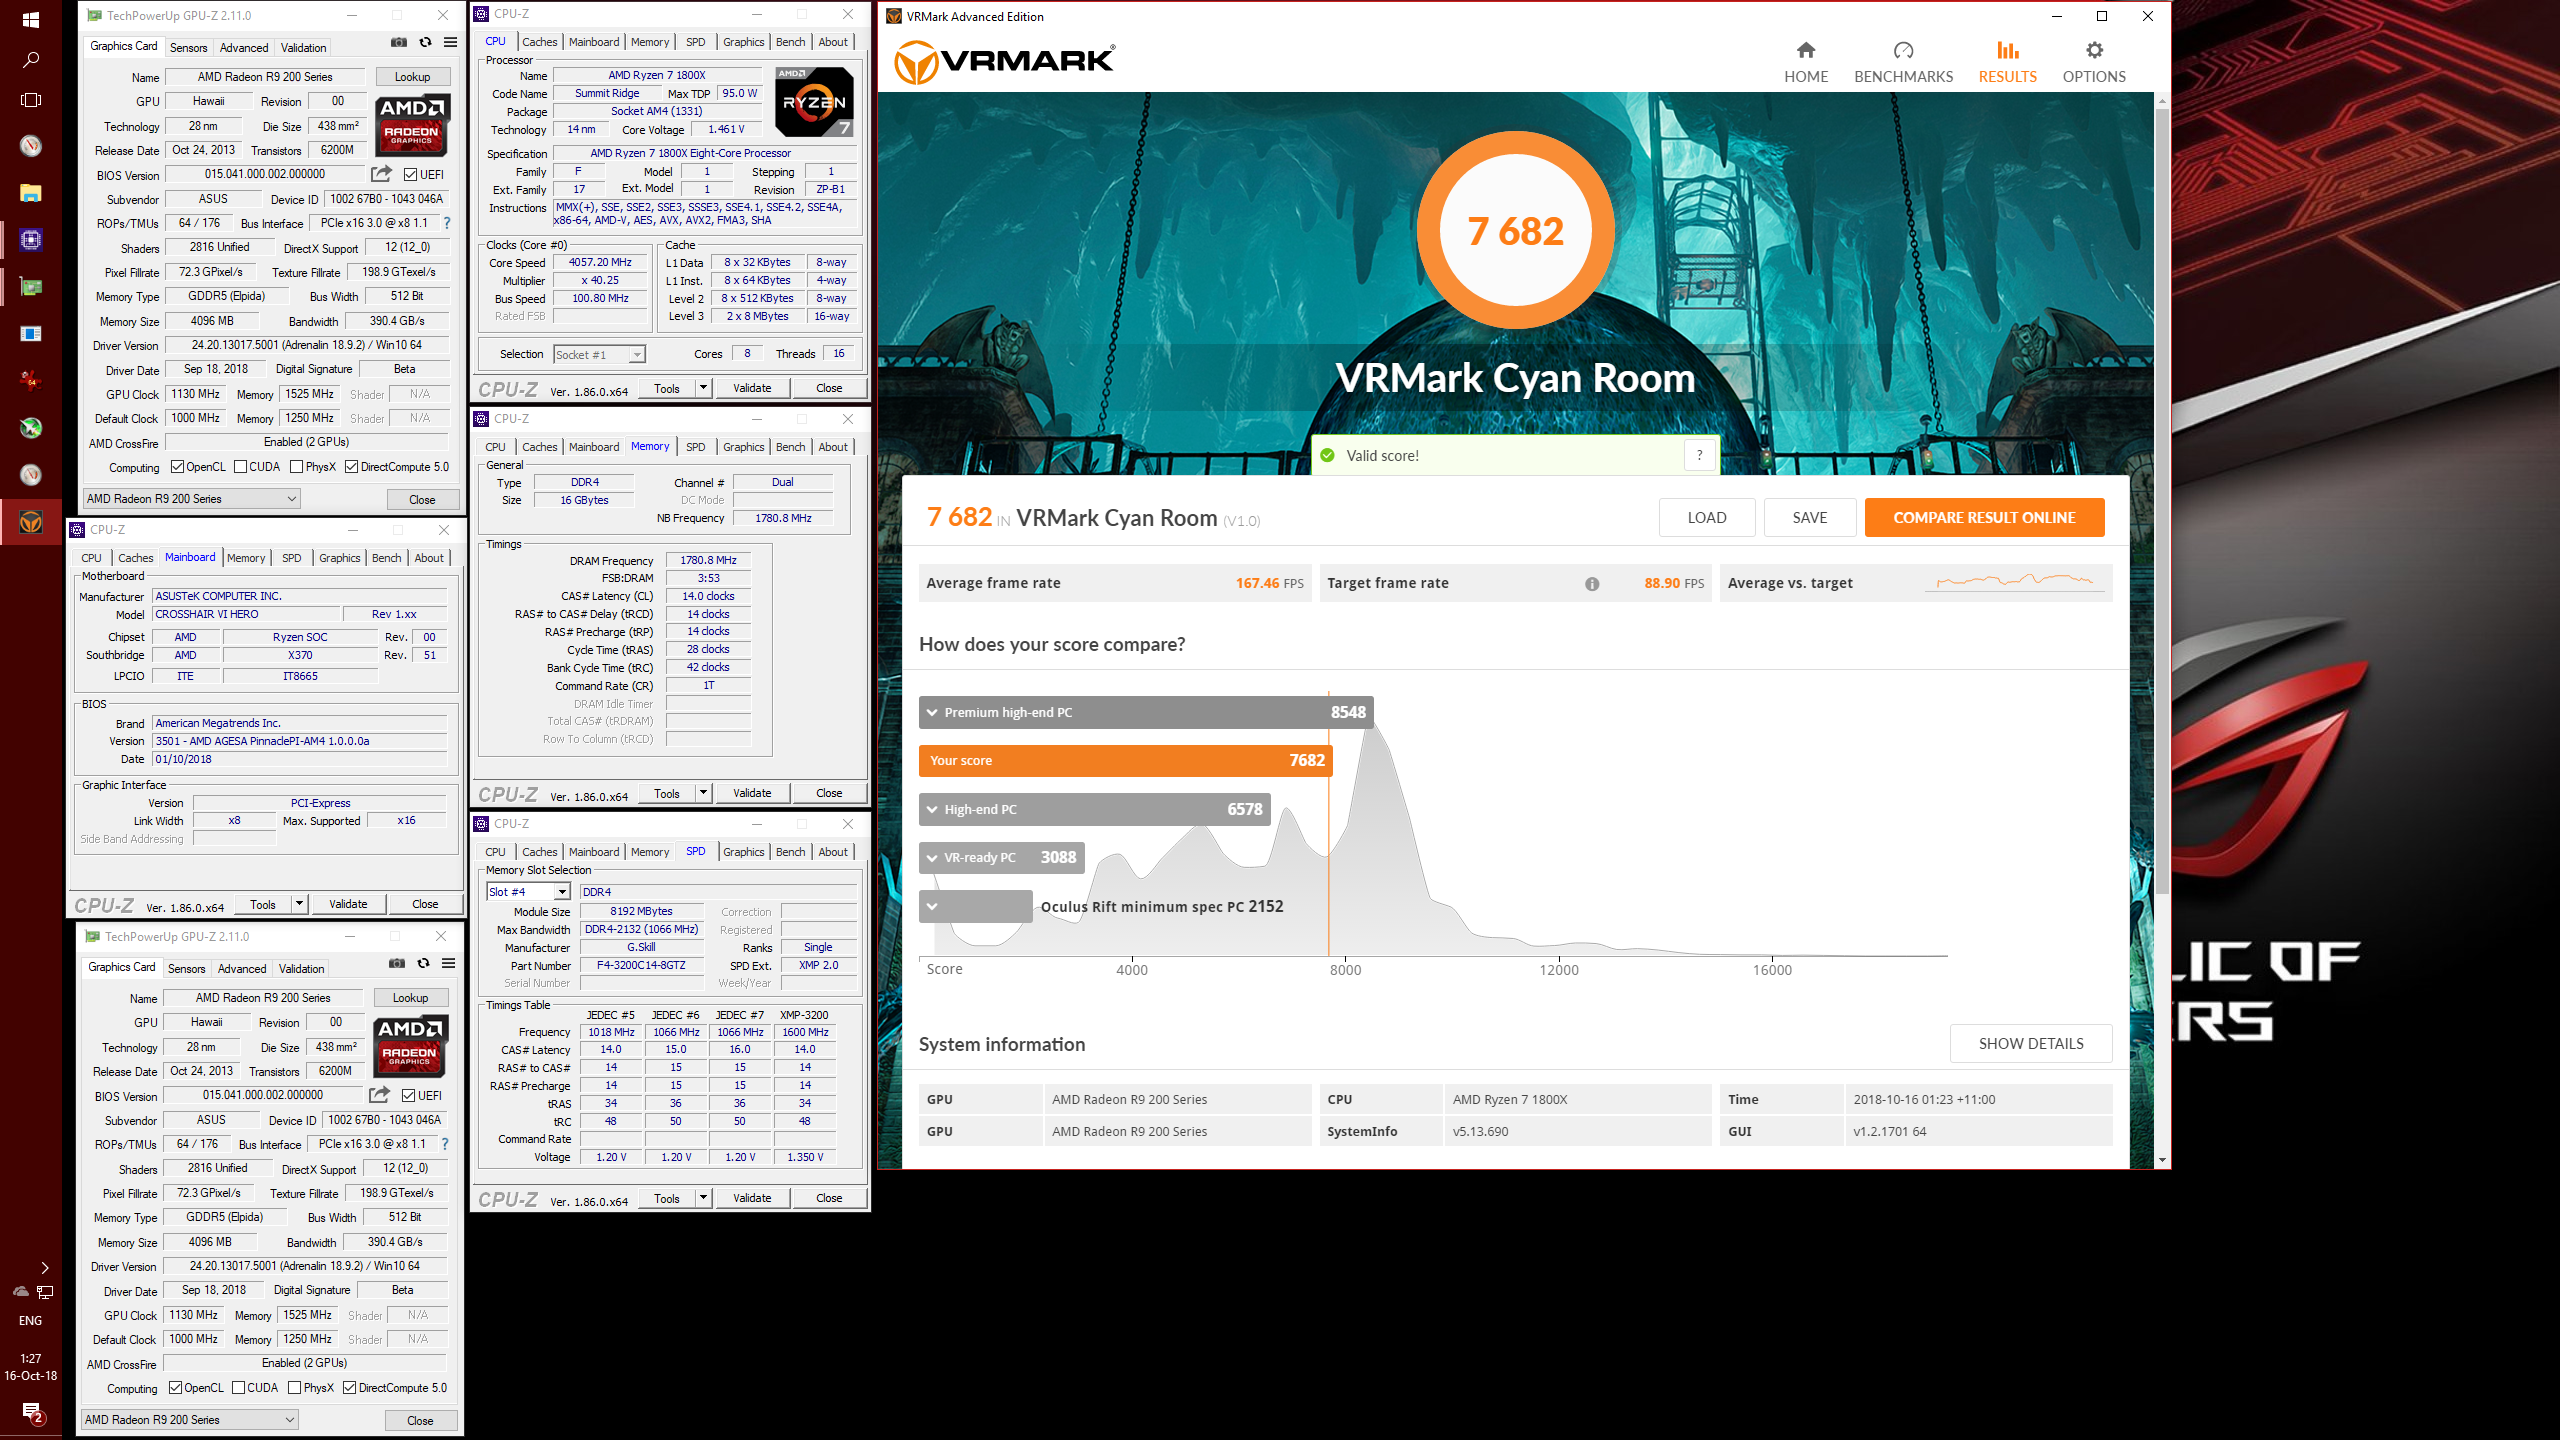
Task: Select the RESULTS bar chart icon
Action: tap(2007, 50)
